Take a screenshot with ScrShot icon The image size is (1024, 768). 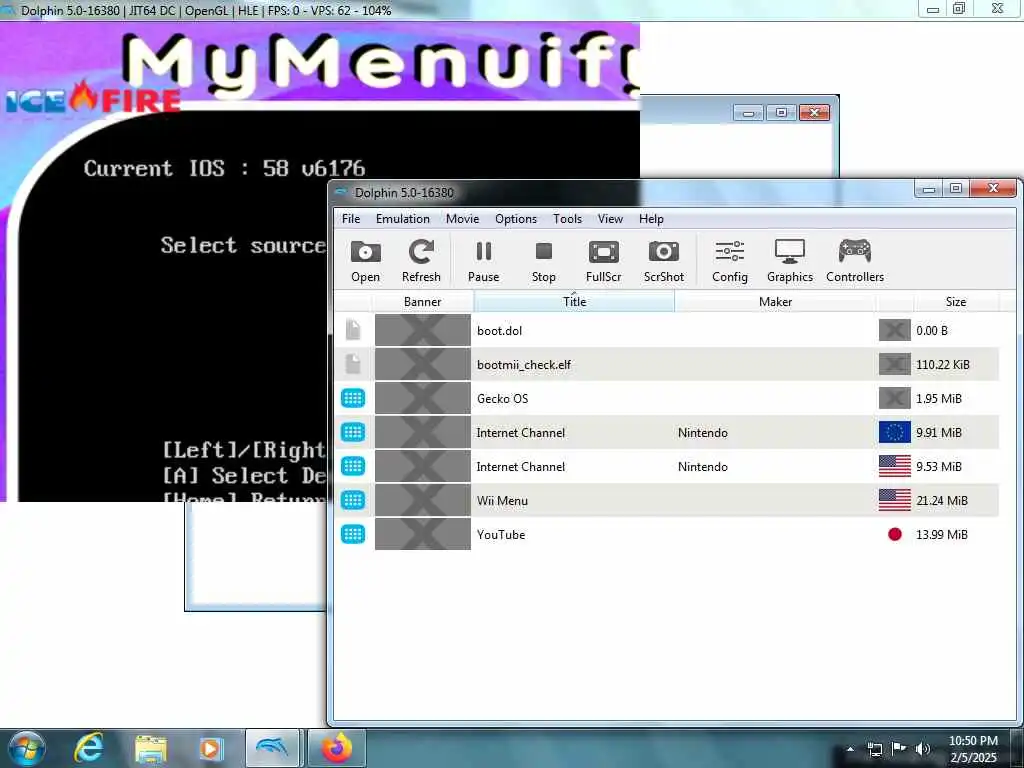click(664, 261)
